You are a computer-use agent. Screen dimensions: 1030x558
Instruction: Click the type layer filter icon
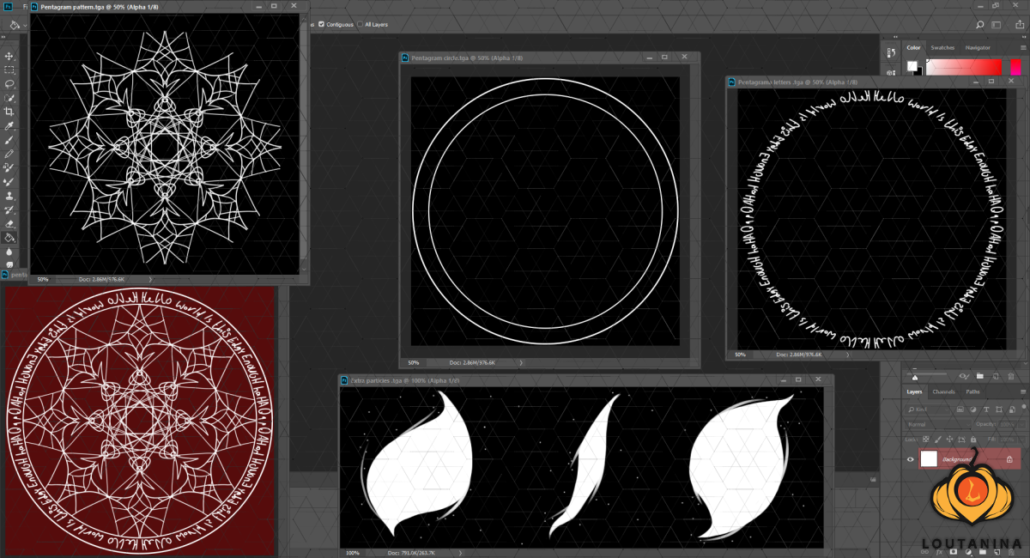click(x=986, y=410)
